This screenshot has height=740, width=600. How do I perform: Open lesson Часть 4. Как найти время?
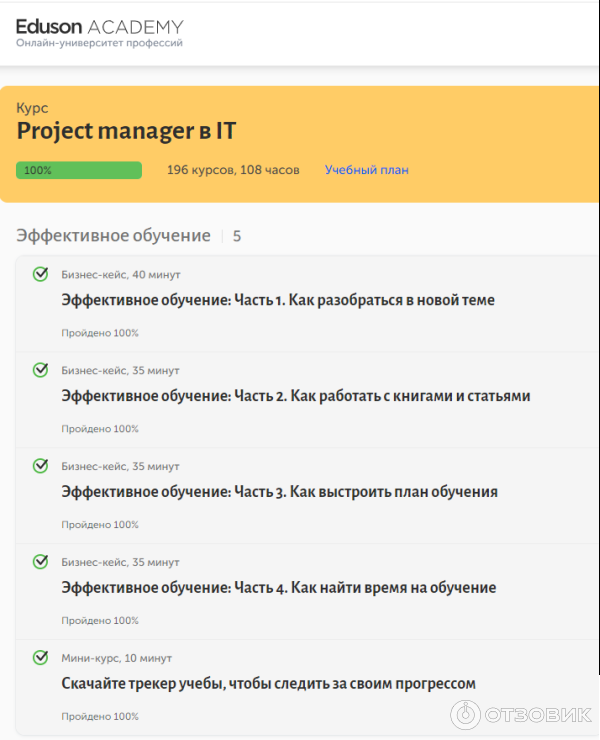coord(278,588)
